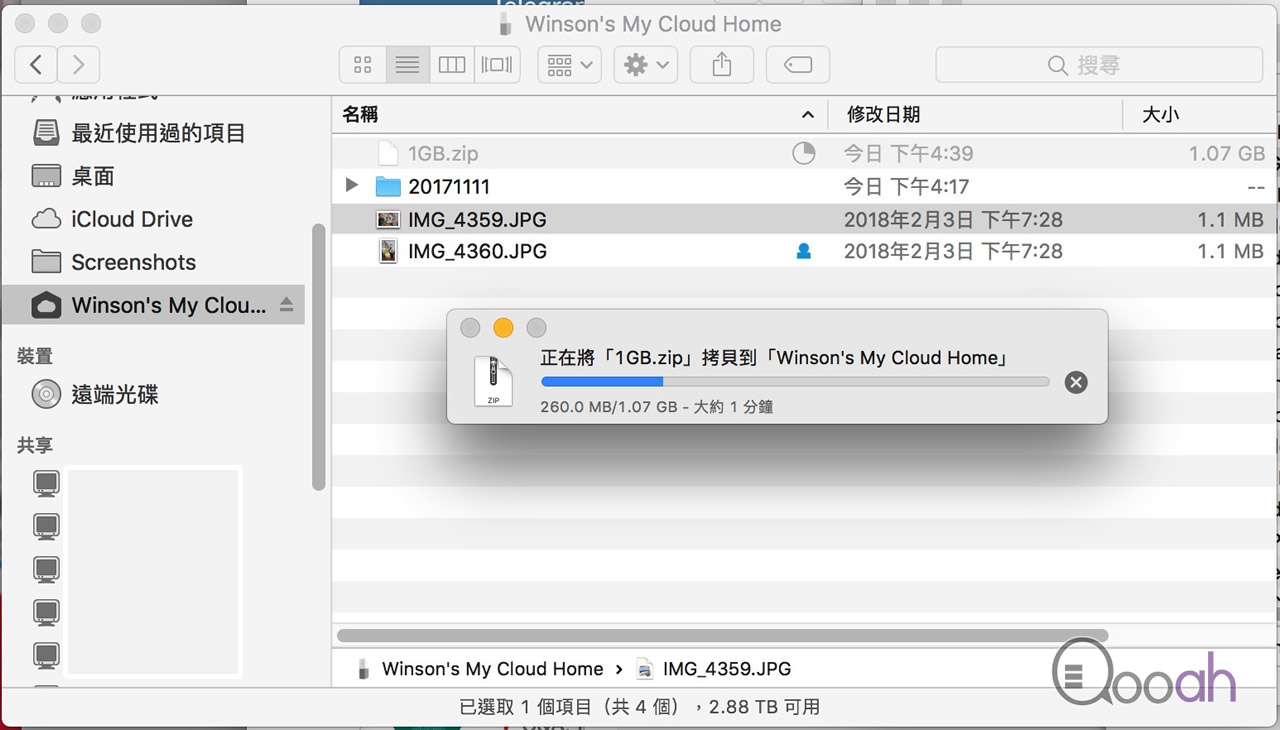
Task: Open the gear action menu
Action: [x=646, y=65]
